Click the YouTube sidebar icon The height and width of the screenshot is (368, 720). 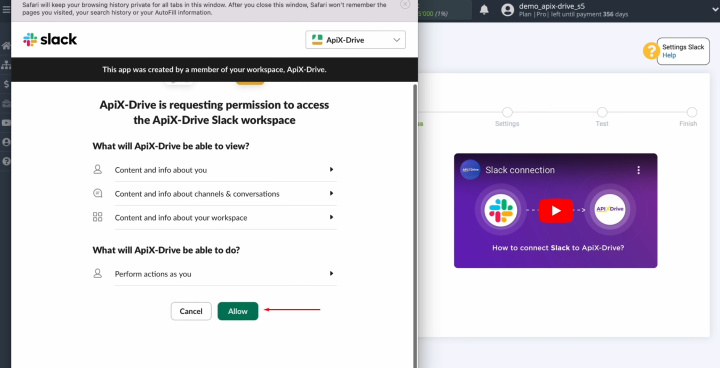click(6, 123)
